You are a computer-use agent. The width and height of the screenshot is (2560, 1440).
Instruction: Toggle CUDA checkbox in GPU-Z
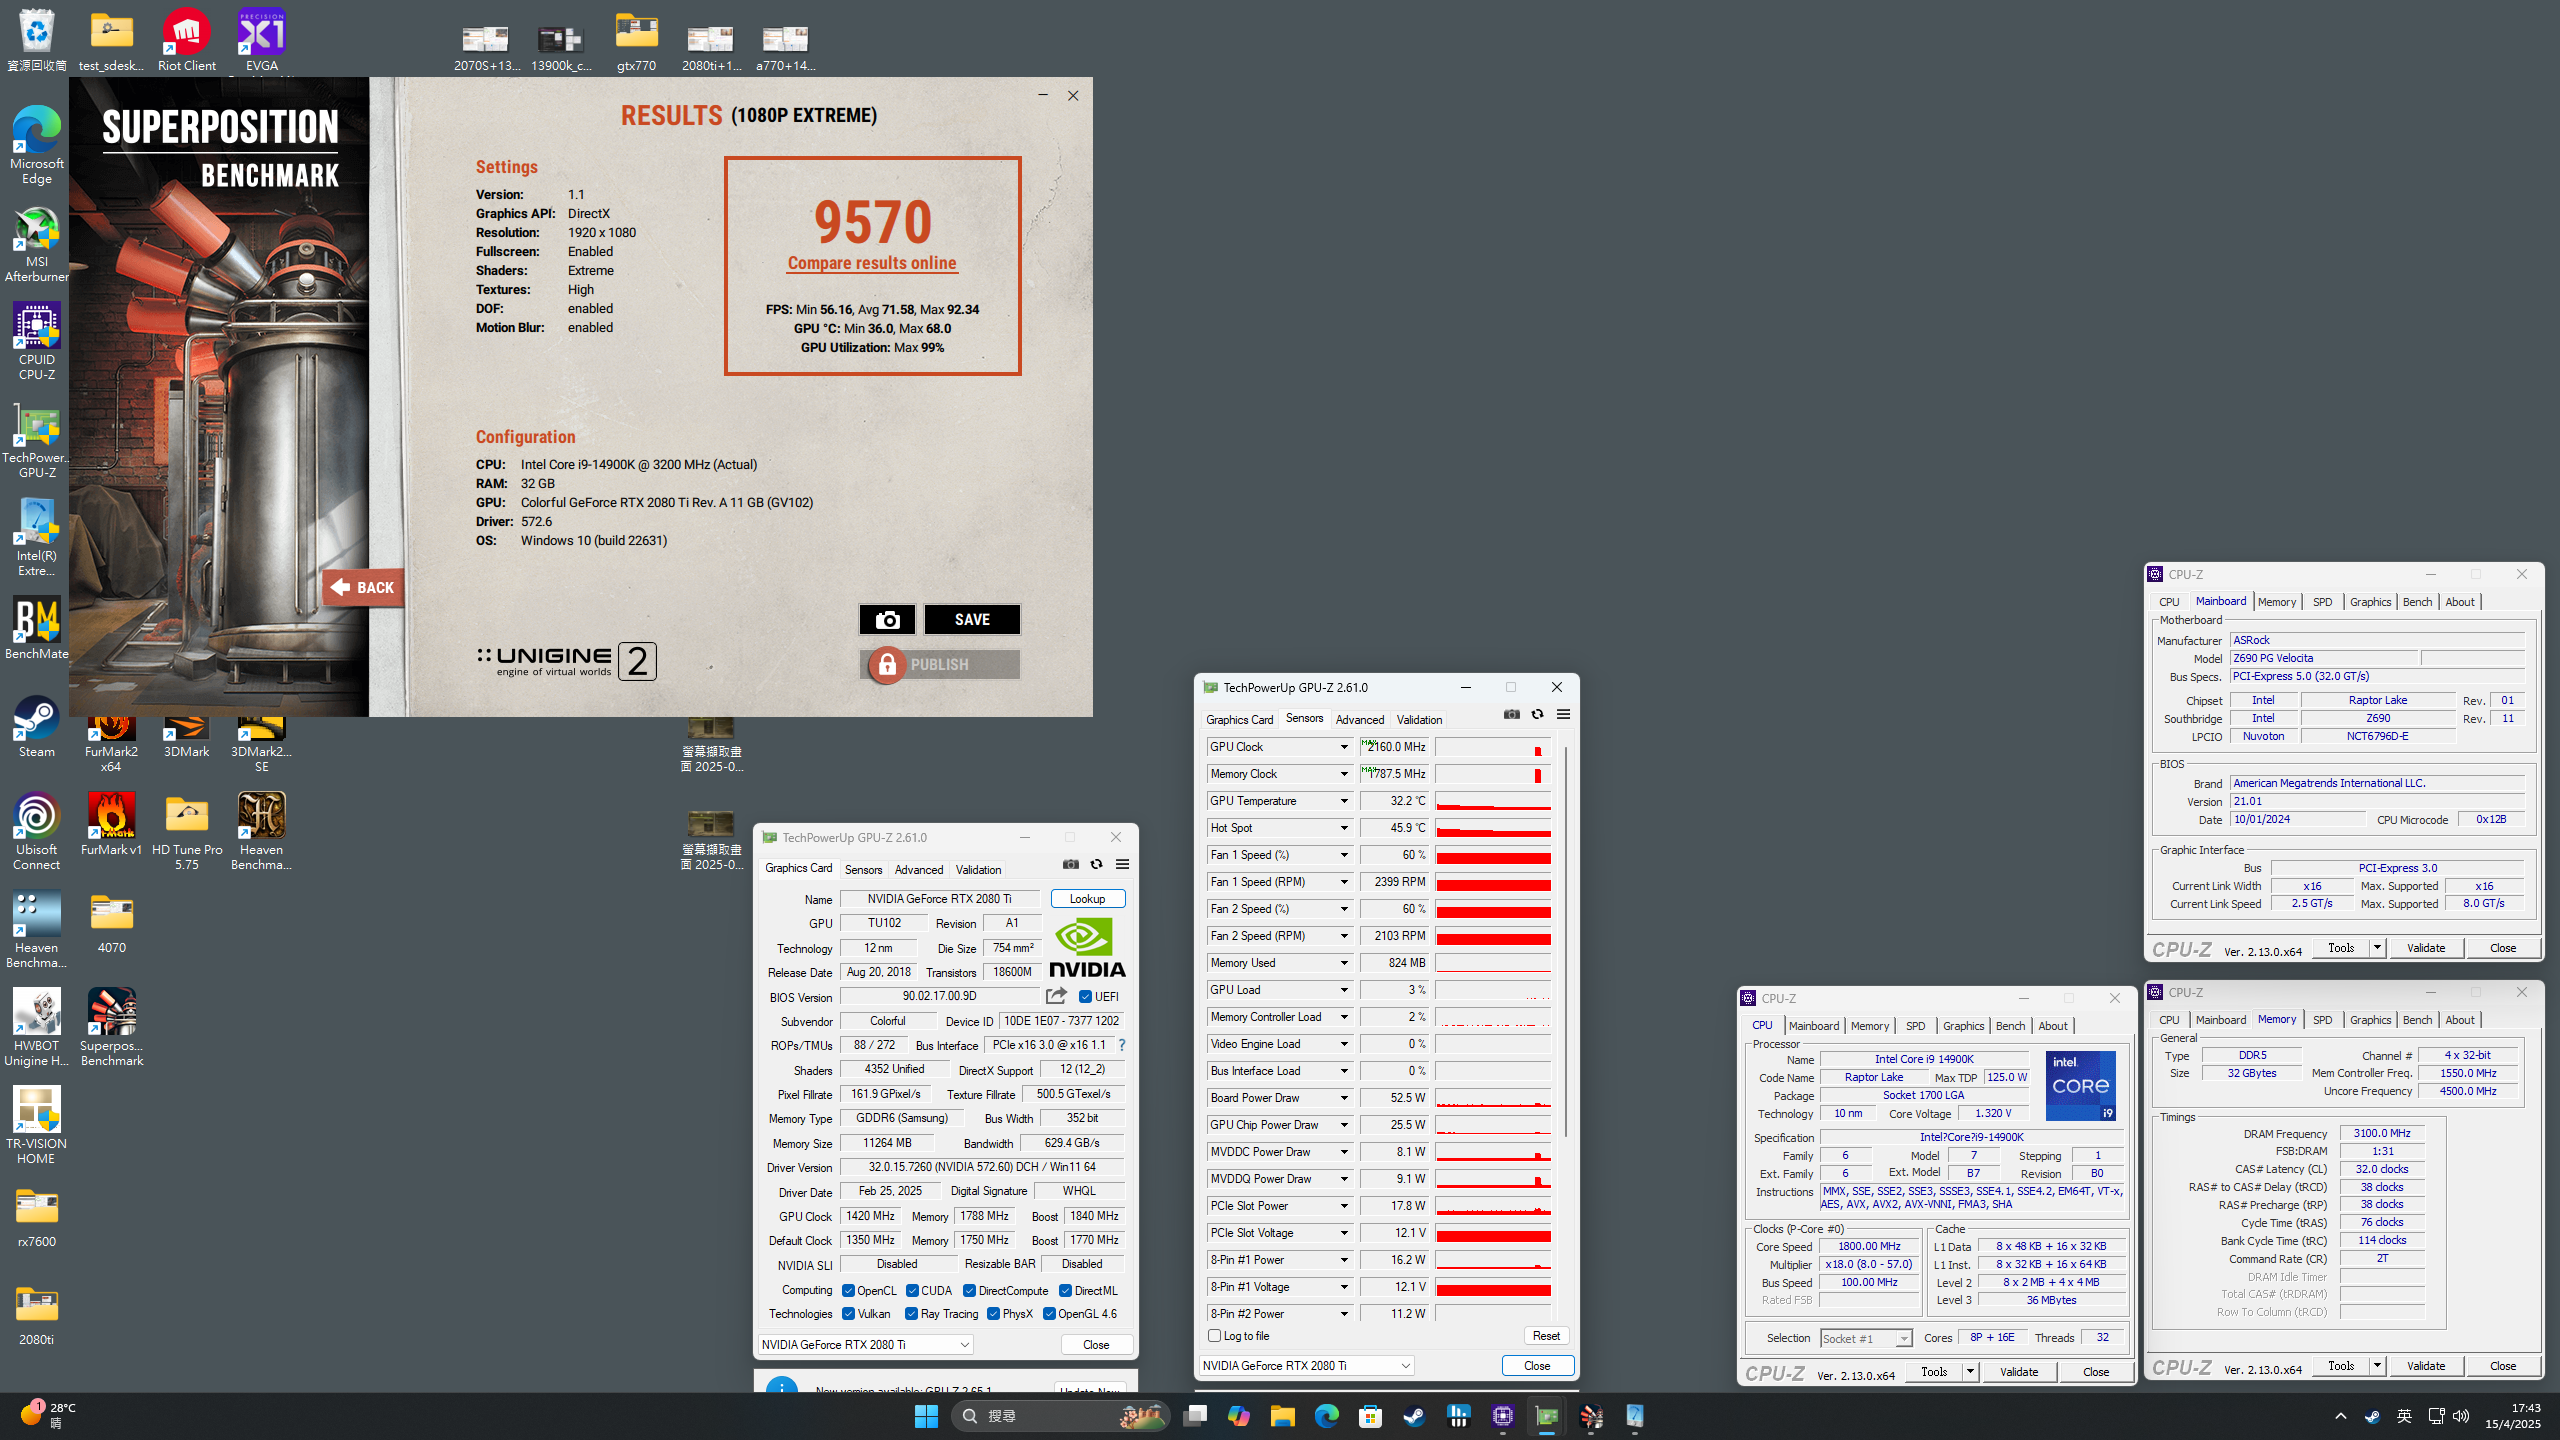(x=912, y=1291)
